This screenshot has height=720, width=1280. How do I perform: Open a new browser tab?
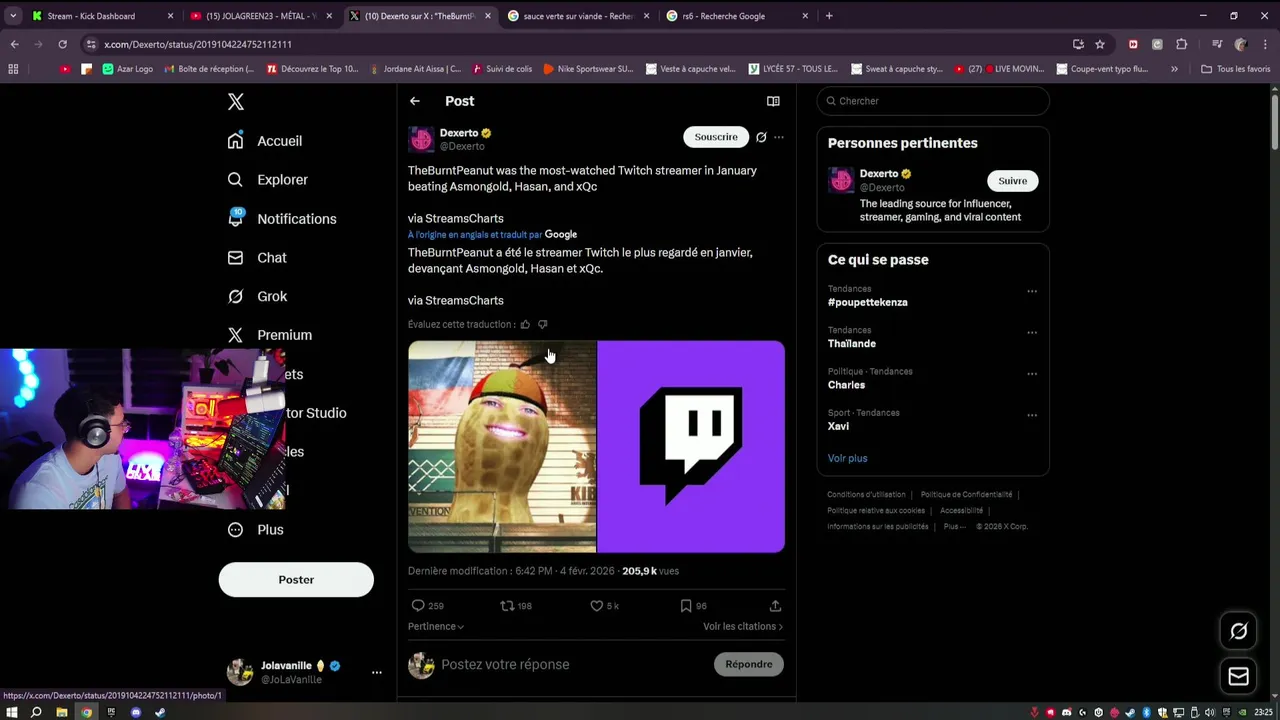[829, 16]
